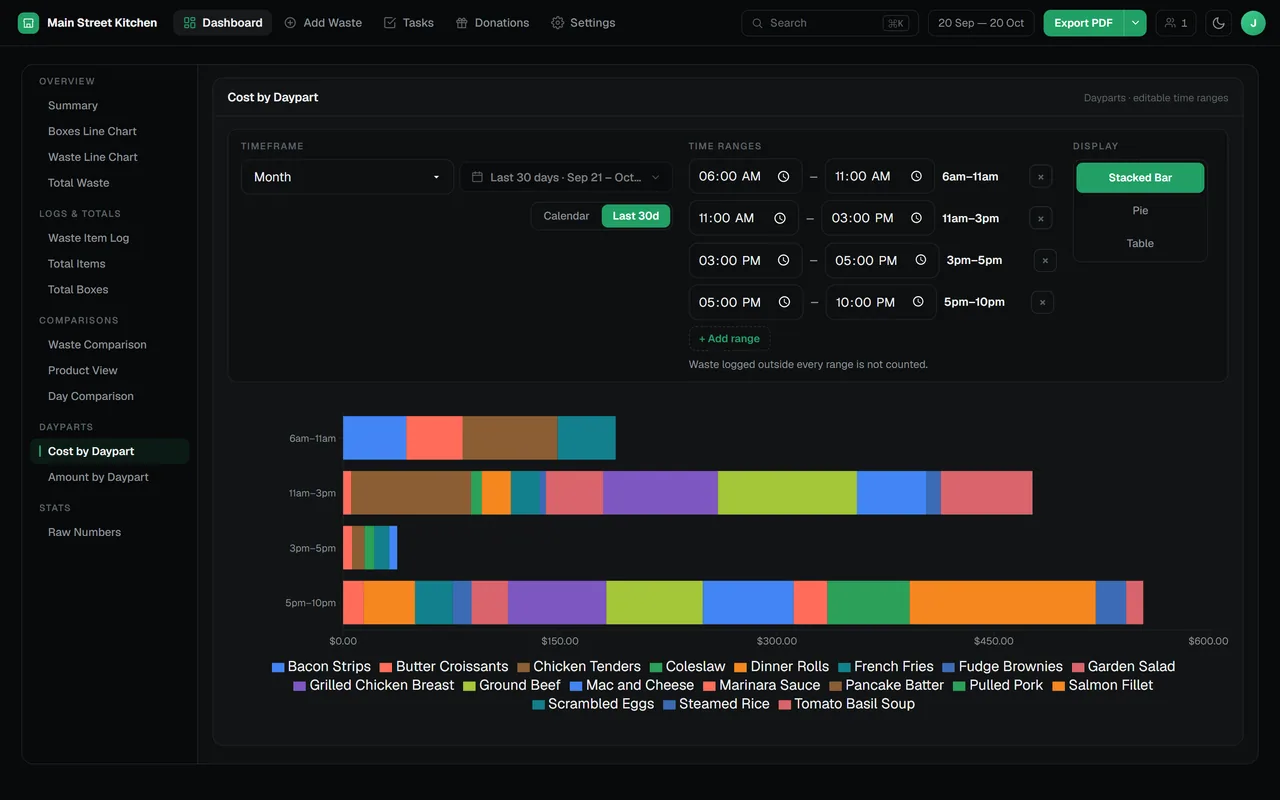Toggle dark mode with the moon icon
1280x800 pixels.
[1219, 23]
